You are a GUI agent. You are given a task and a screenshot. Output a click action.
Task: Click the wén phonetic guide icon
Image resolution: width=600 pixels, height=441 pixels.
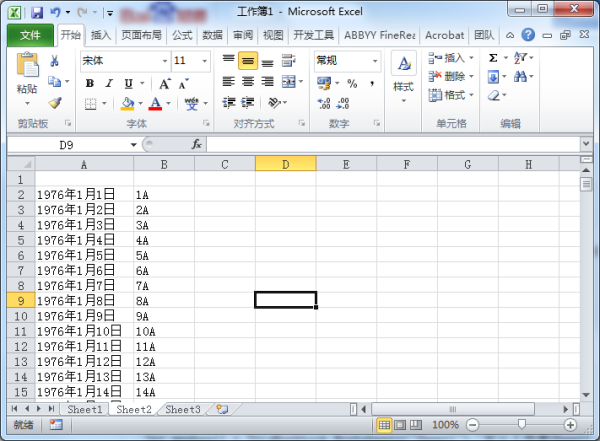click(x=191, y=103)
